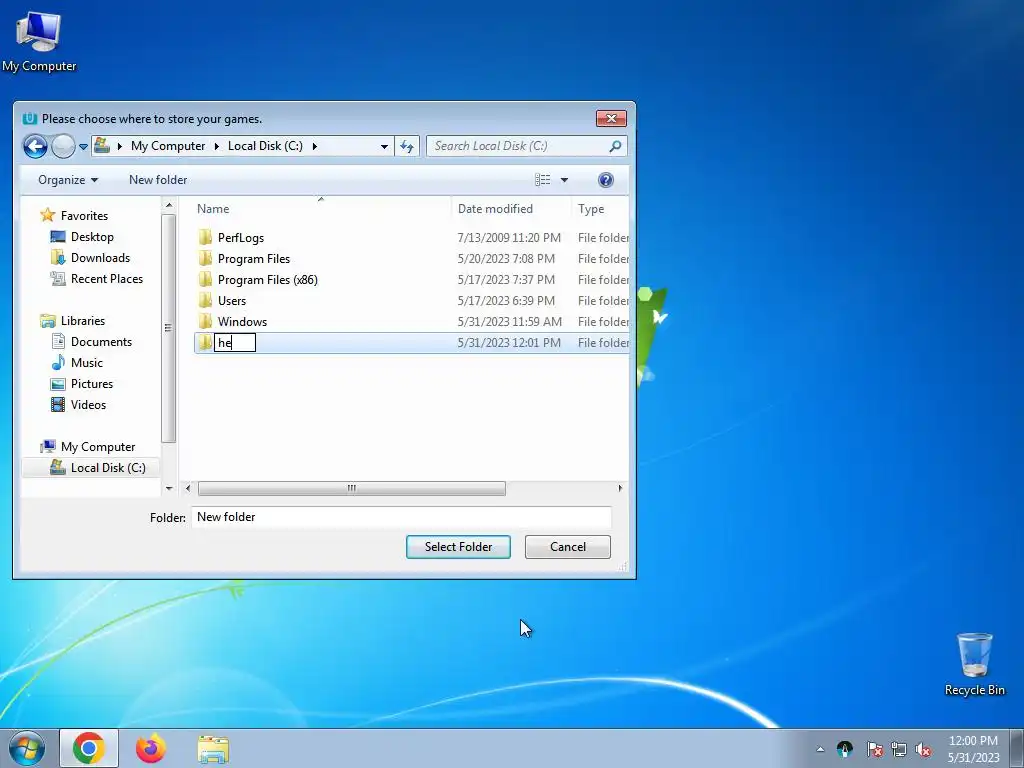Image resolution: width=1024 pixels, height=768 pixels.
Task: Click the Back navigation arrow
Action: click(35, 146)
